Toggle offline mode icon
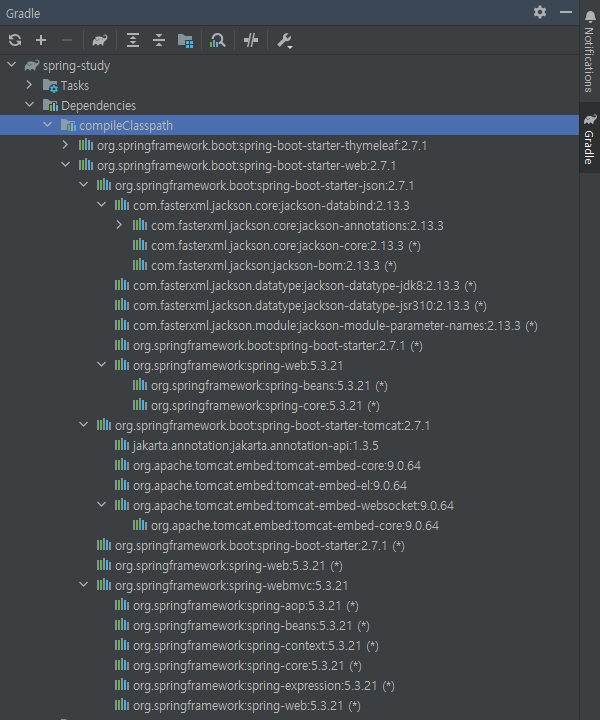The image size is (600, 720). pos(251,40)
